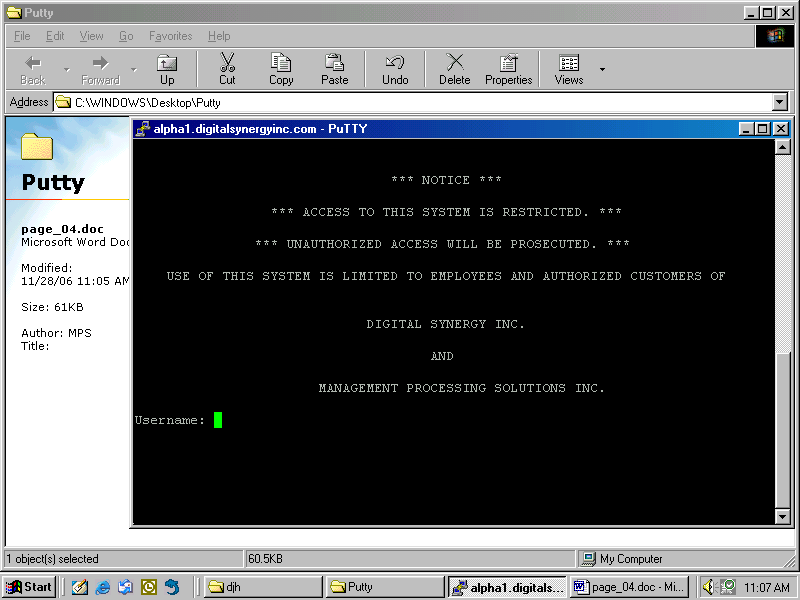The image size is (800, 600).
Task: Open the Favorites menu
Action: pyautogui.click(x=170, y=36)
